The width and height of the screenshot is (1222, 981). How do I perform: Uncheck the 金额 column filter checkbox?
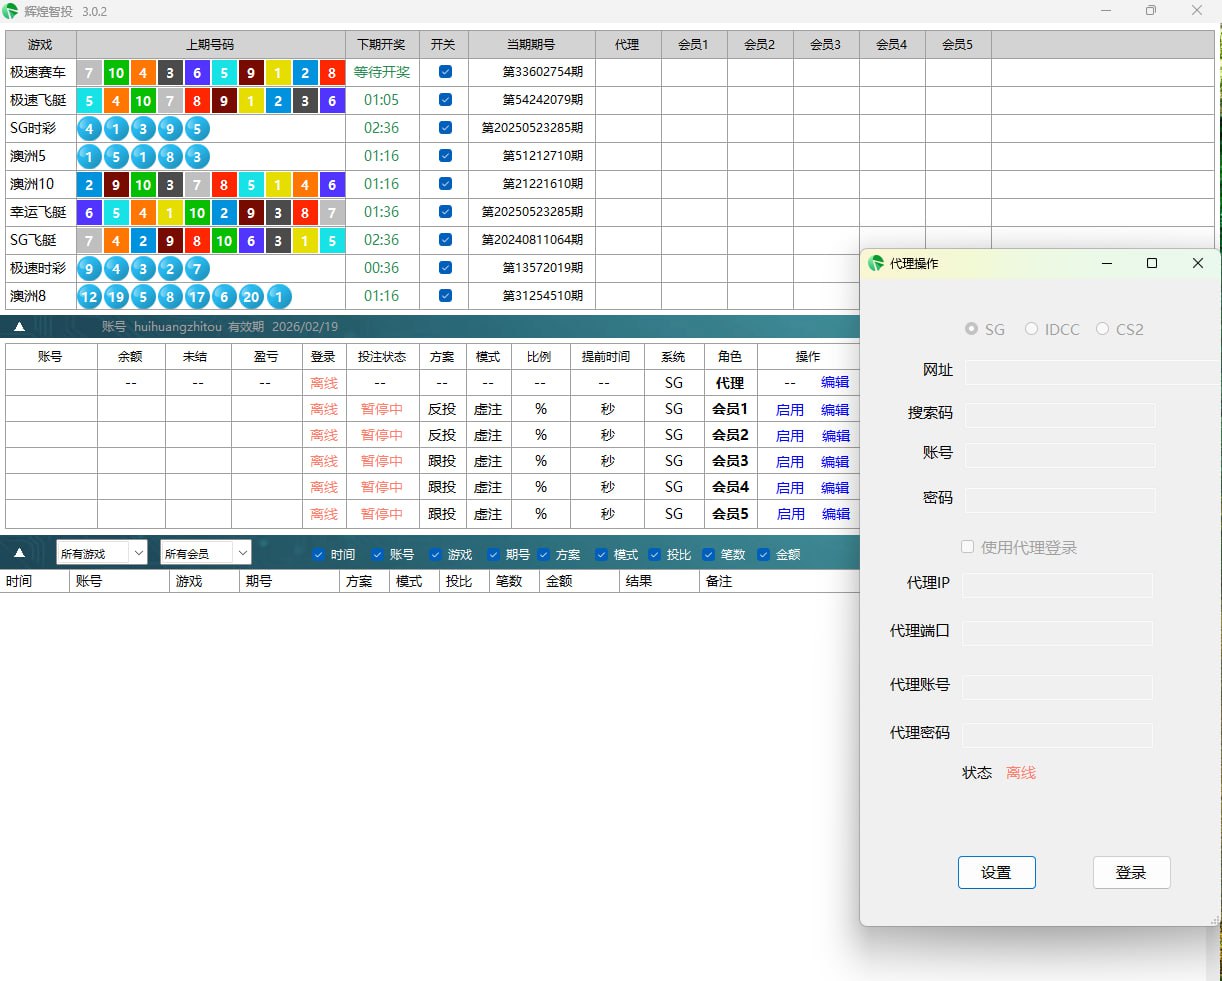(x=764, y=554)
